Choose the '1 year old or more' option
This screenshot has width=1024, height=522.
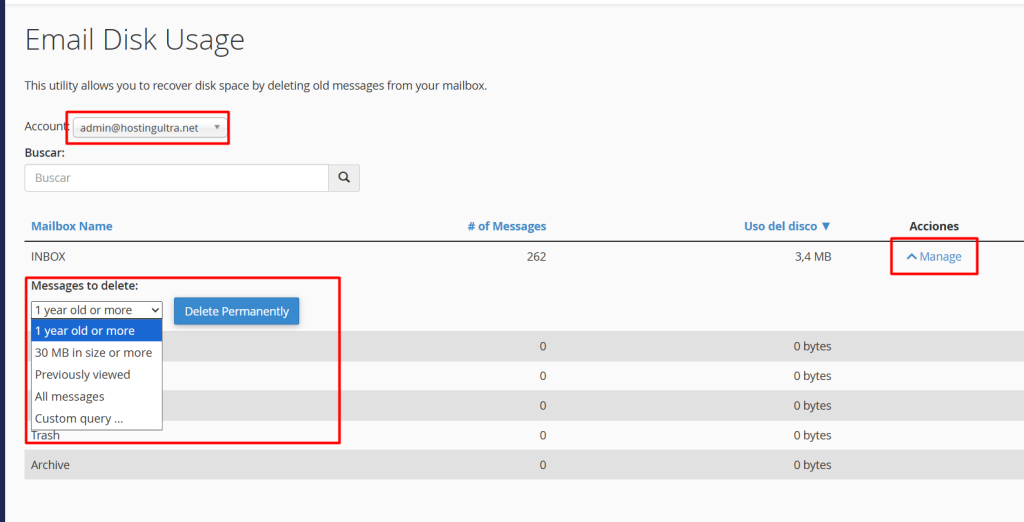(x=85, y=331)
